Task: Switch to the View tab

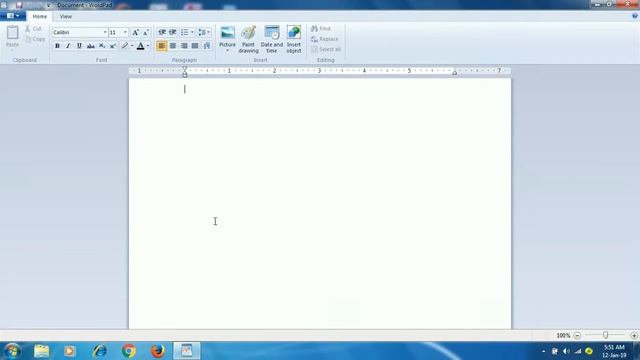Action: click(66, 16)
